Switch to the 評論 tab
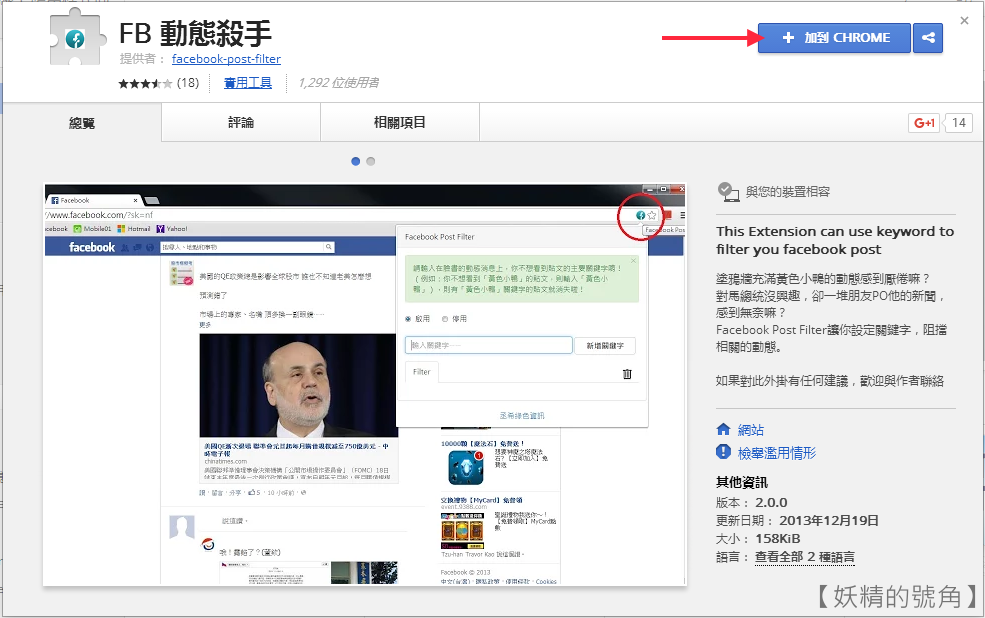The height and width of the screenshot is (618, 985). [x=241, y=122]
